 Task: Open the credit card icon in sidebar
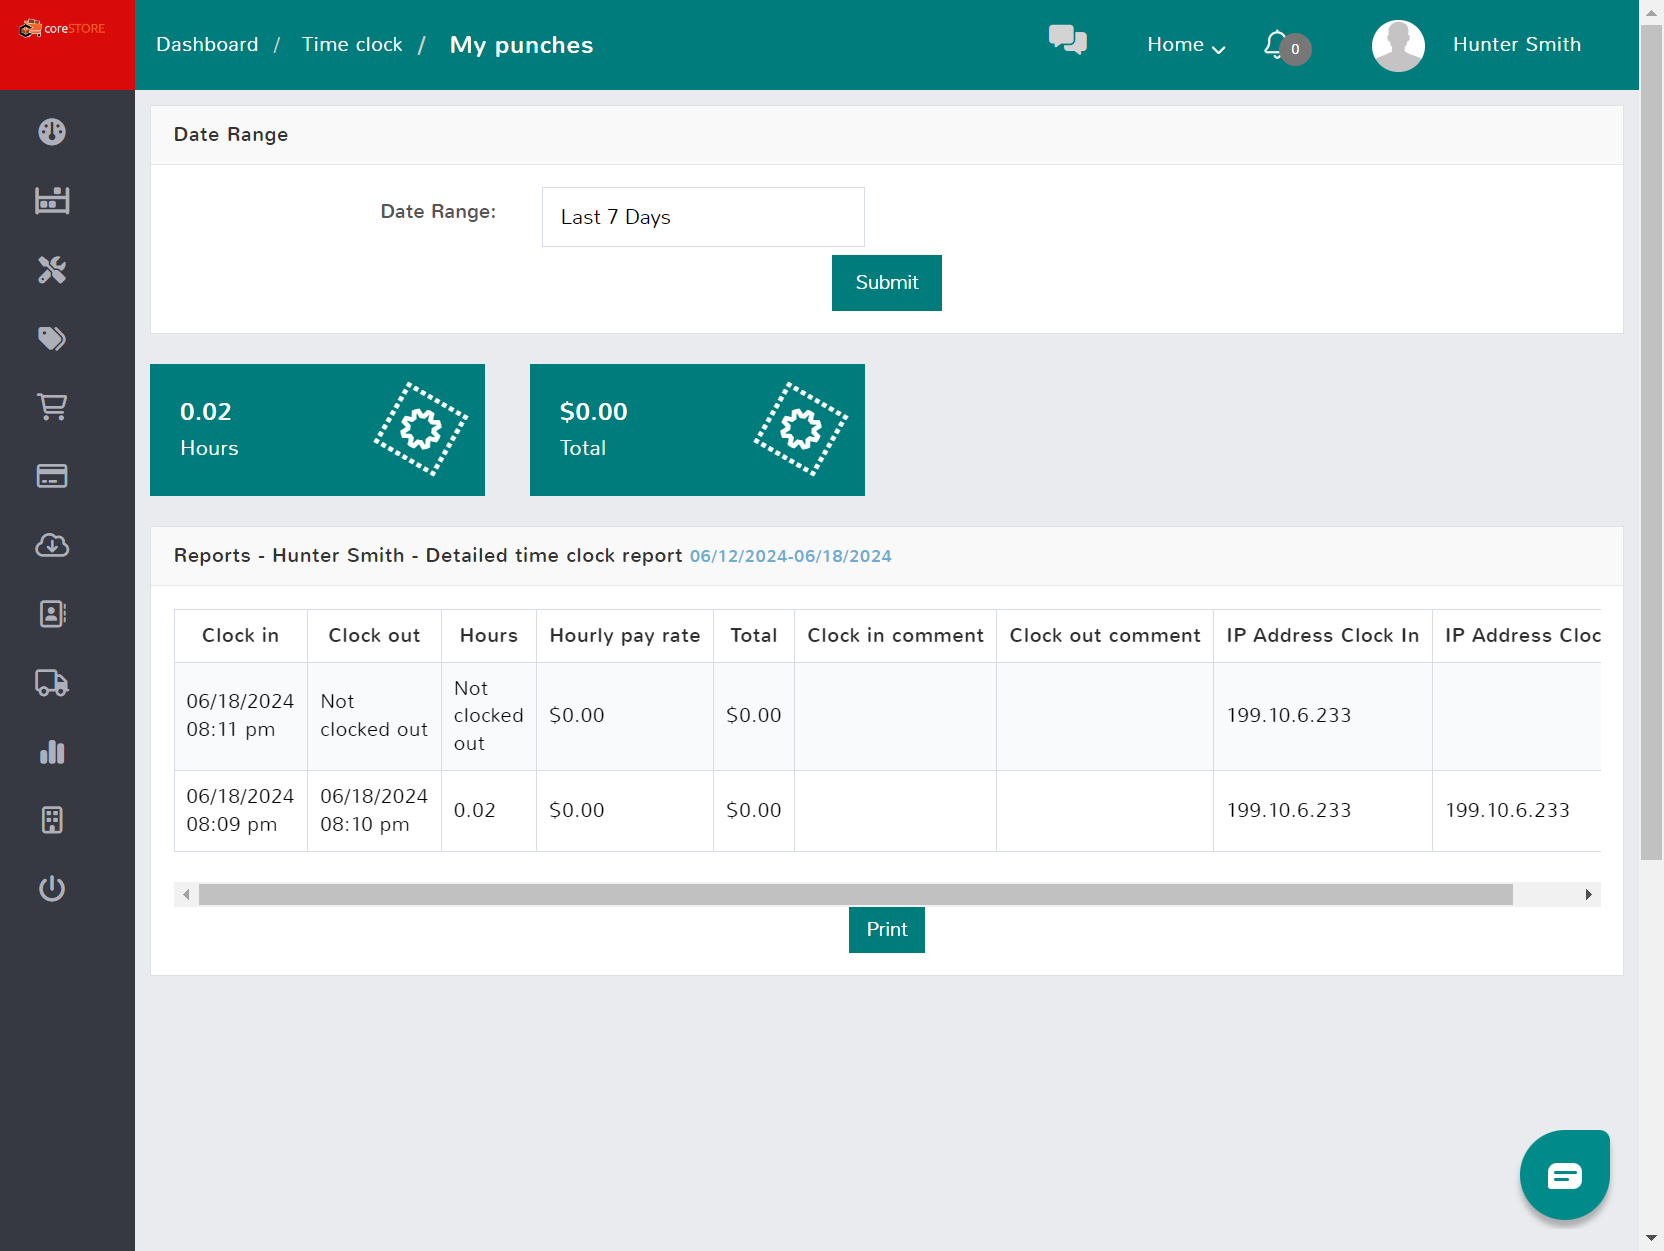coord(52,476)
